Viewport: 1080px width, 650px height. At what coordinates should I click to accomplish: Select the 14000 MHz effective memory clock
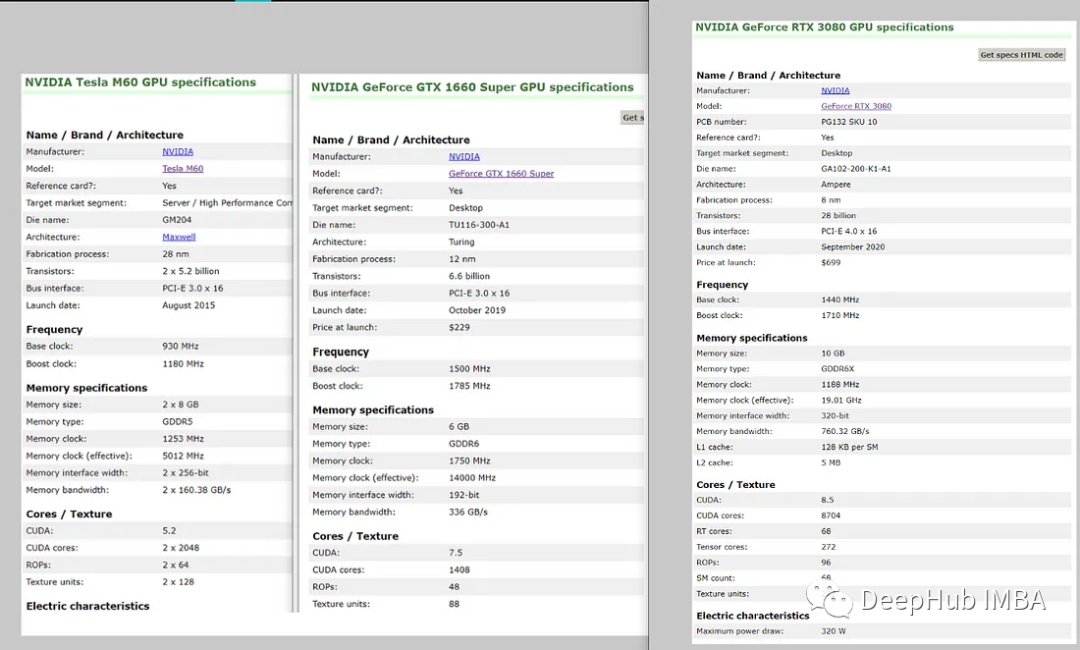tap(472, 478)
